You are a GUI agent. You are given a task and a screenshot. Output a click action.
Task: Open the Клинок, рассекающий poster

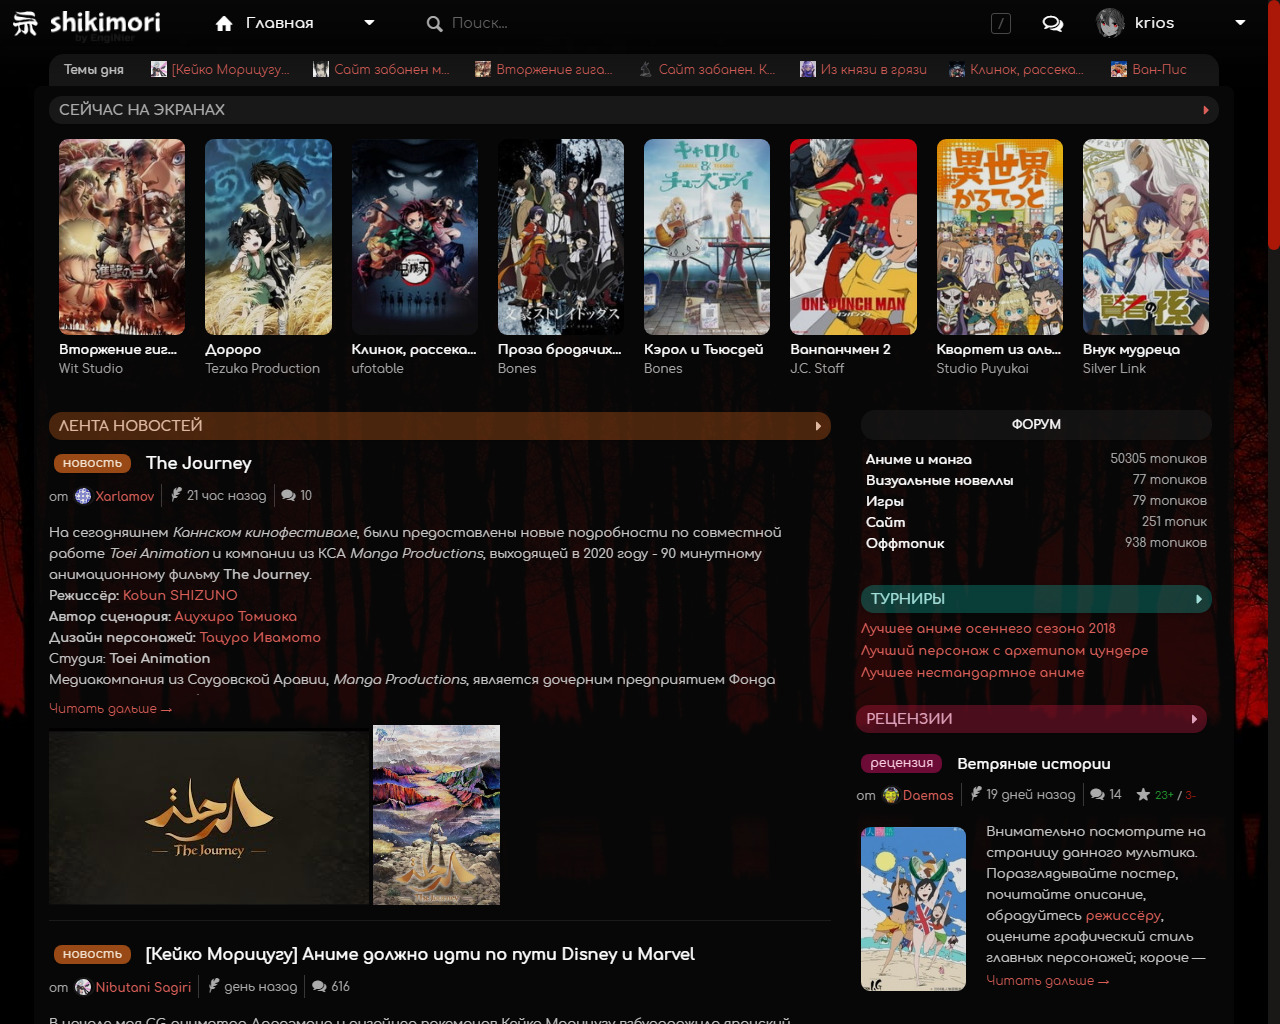click(x=414, y=237)
